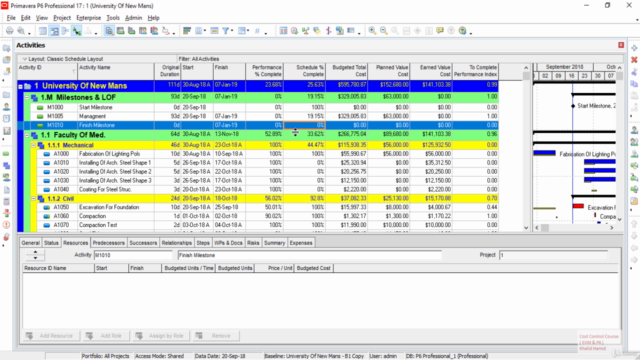The width and height of the screenshot is (640, 360).
Task: Click the Add icon on right command bar
Action: 634,48
